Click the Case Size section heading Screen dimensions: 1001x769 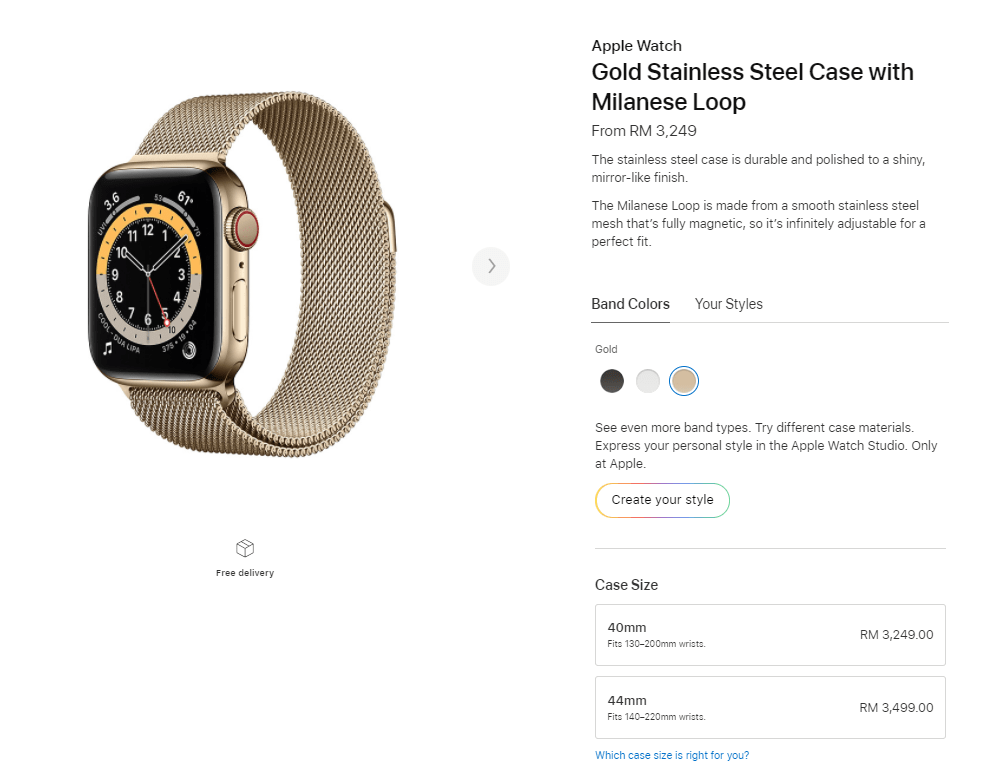click(x=626, y=585)
